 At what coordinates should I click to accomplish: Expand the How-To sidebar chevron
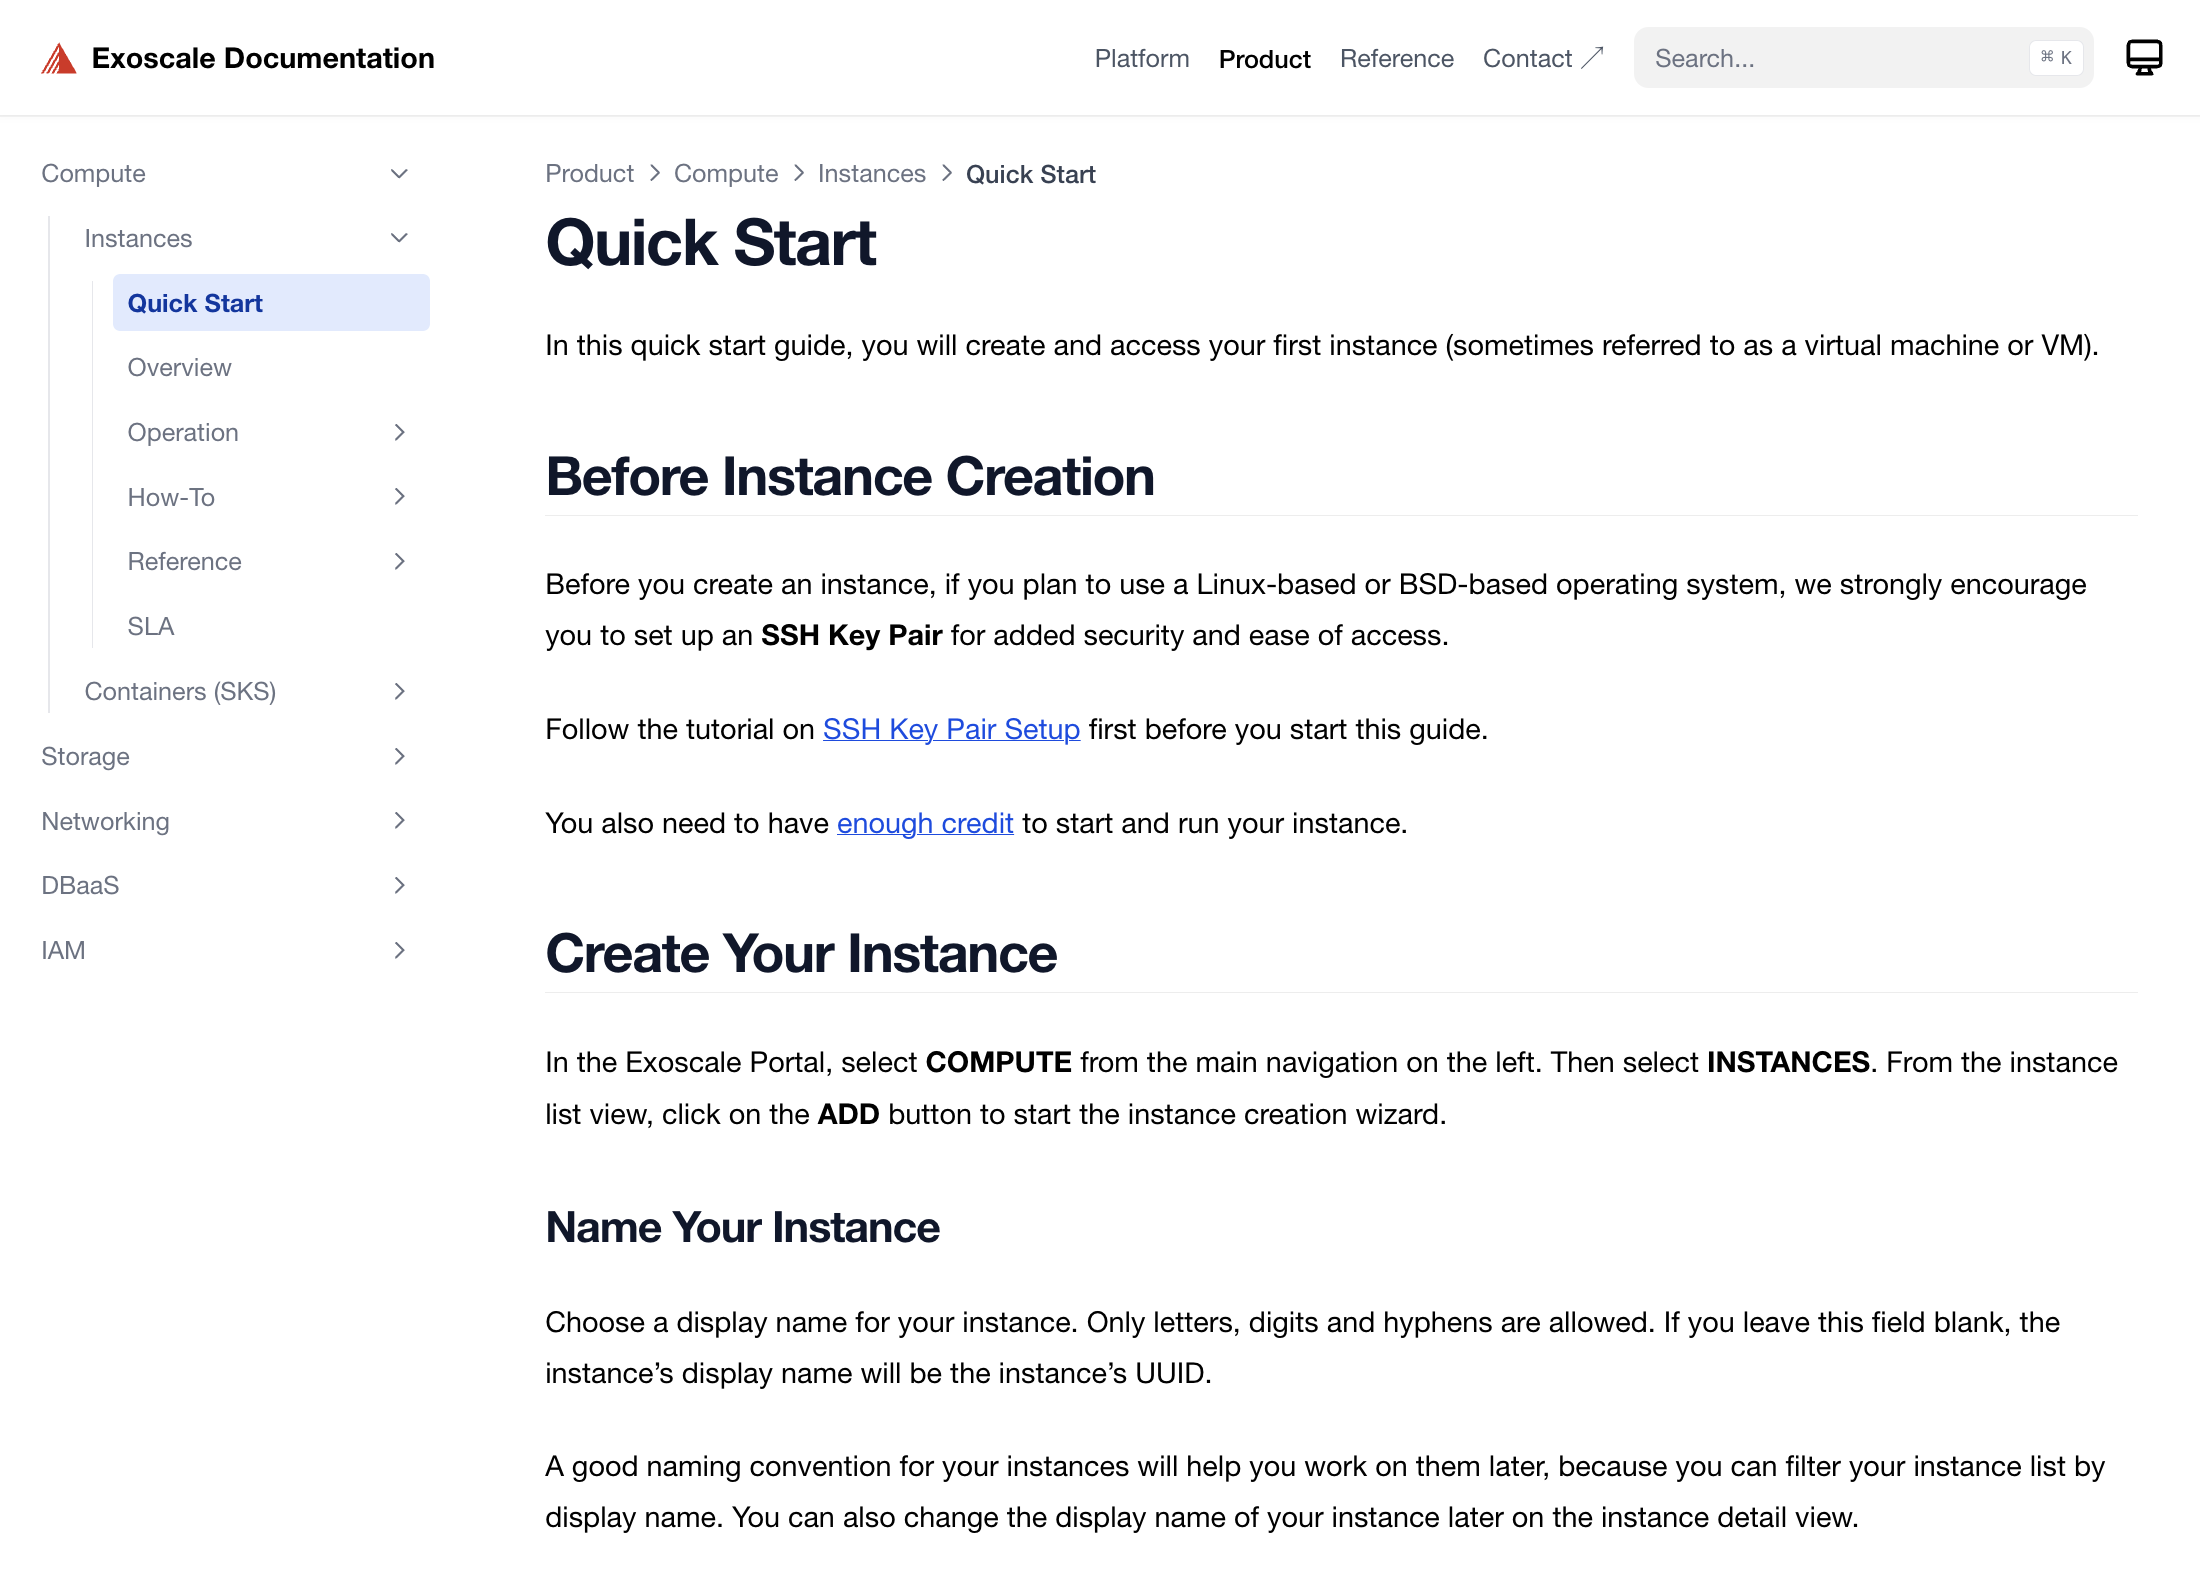[x=399, y=497]
